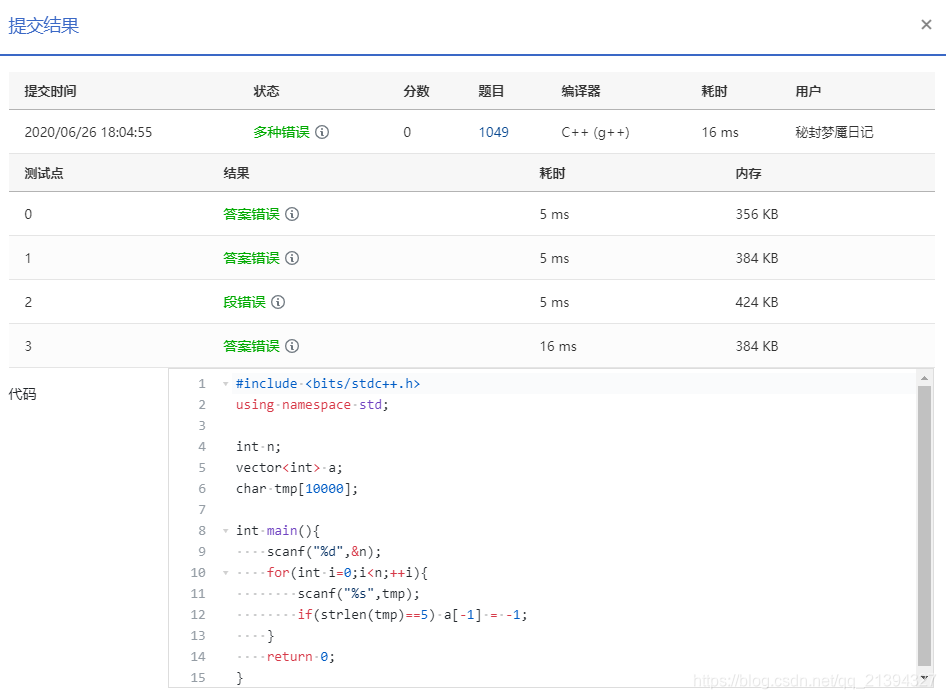Click the 代码 label
The height and width of the screenshot is (699, 946).
(22, 394)
